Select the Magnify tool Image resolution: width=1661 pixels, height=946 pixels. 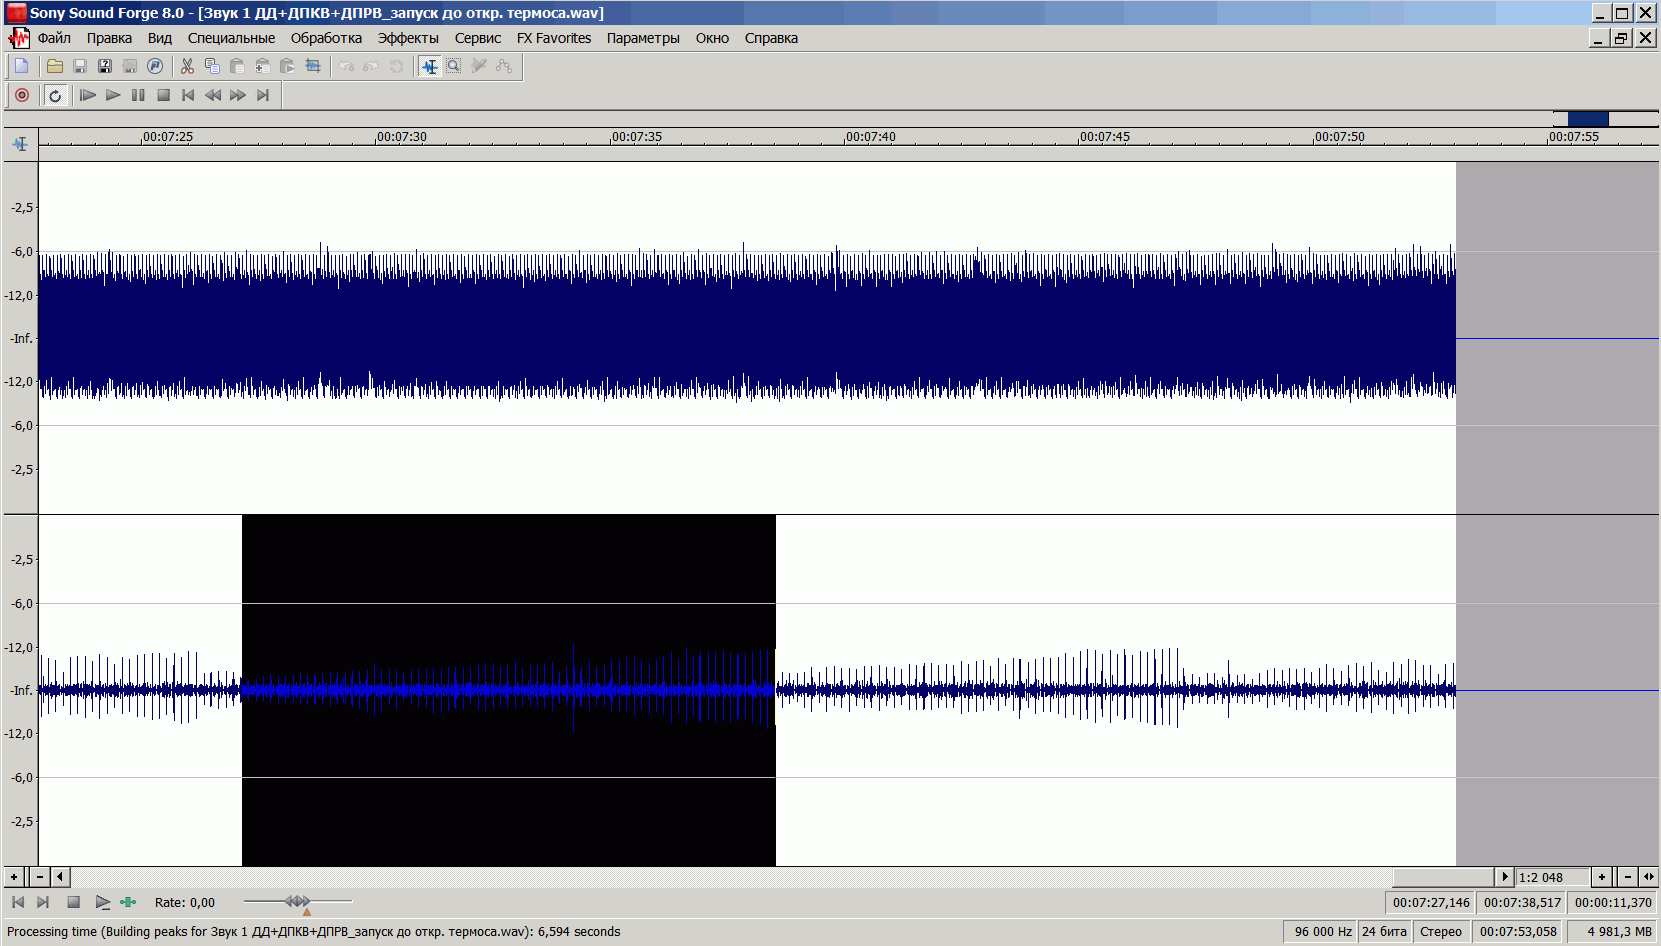[454, 66]
